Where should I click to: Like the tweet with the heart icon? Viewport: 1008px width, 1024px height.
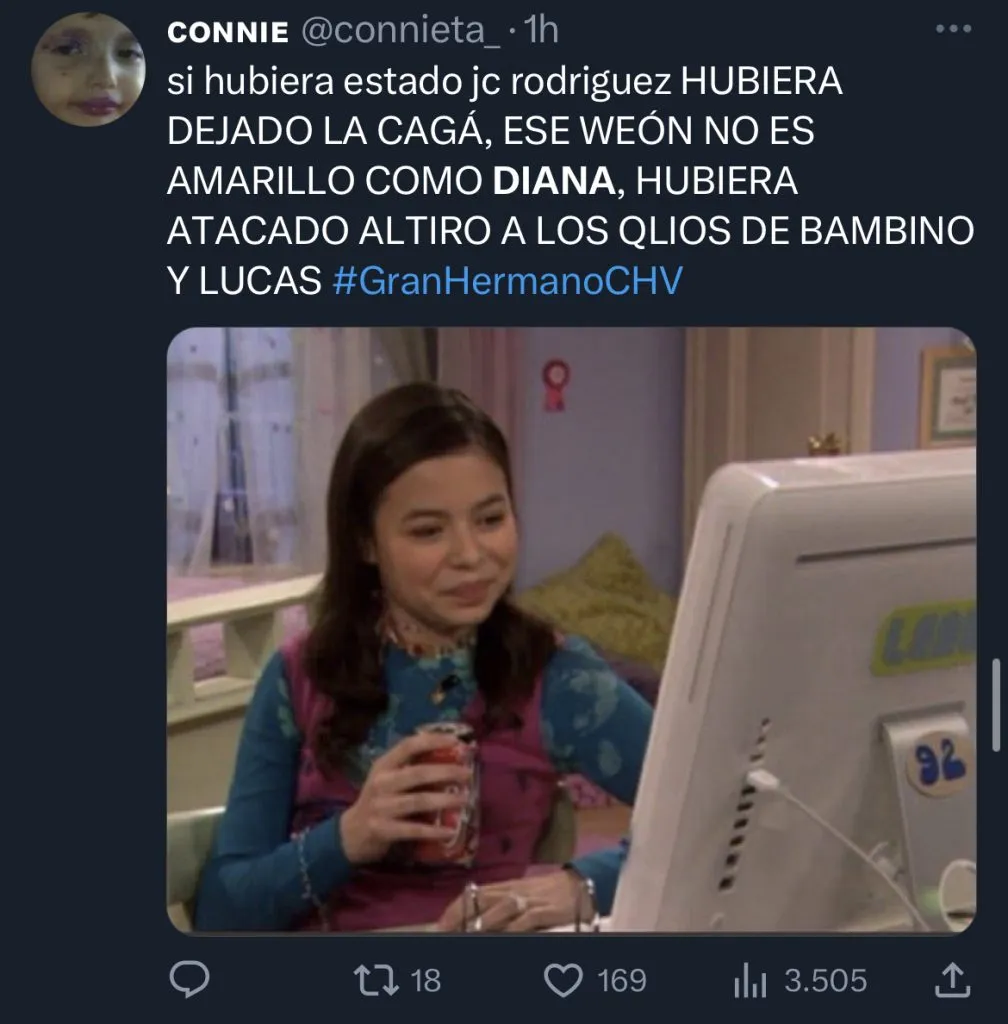tap(563, 981)
